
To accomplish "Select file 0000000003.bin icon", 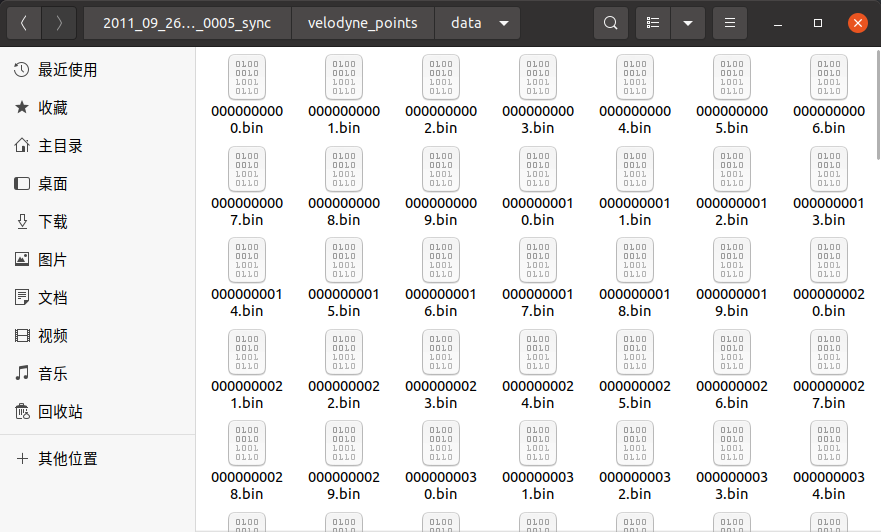I will point(538,78).
